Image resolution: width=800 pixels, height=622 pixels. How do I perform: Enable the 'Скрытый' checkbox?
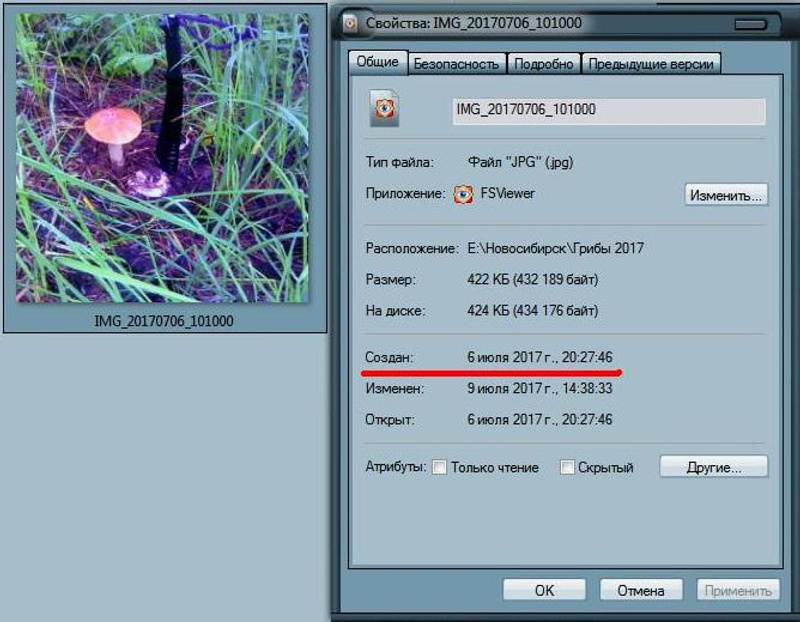tap(567, 467)
